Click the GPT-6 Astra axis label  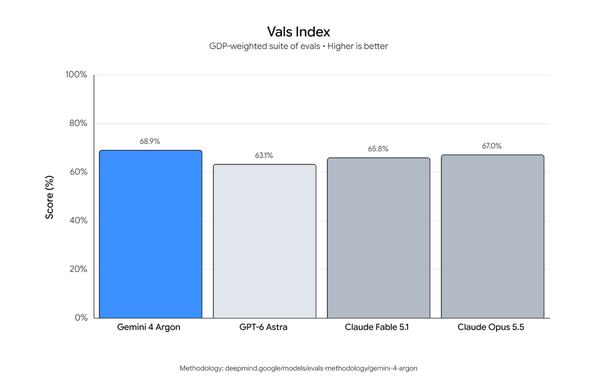pos(263,327)
